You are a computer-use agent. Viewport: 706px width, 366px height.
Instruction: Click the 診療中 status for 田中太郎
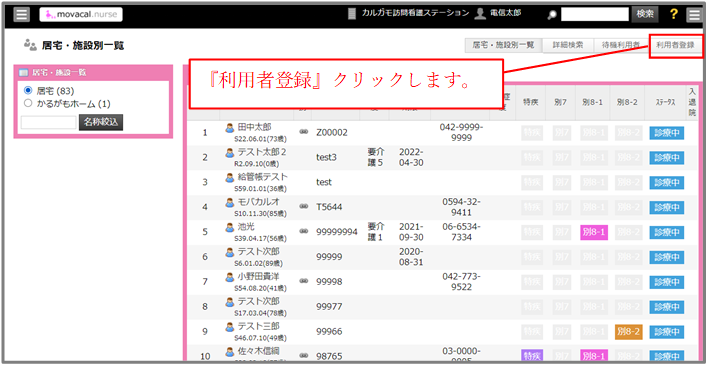(x=666, y=133)
